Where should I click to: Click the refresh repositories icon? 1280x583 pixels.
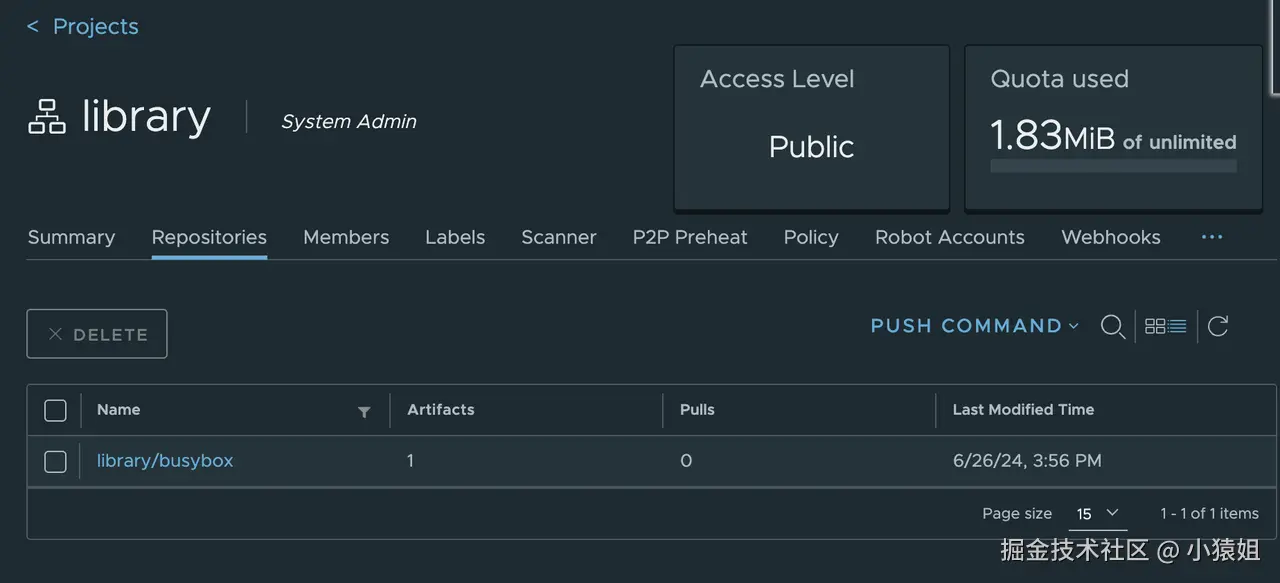coord(1218,326)
